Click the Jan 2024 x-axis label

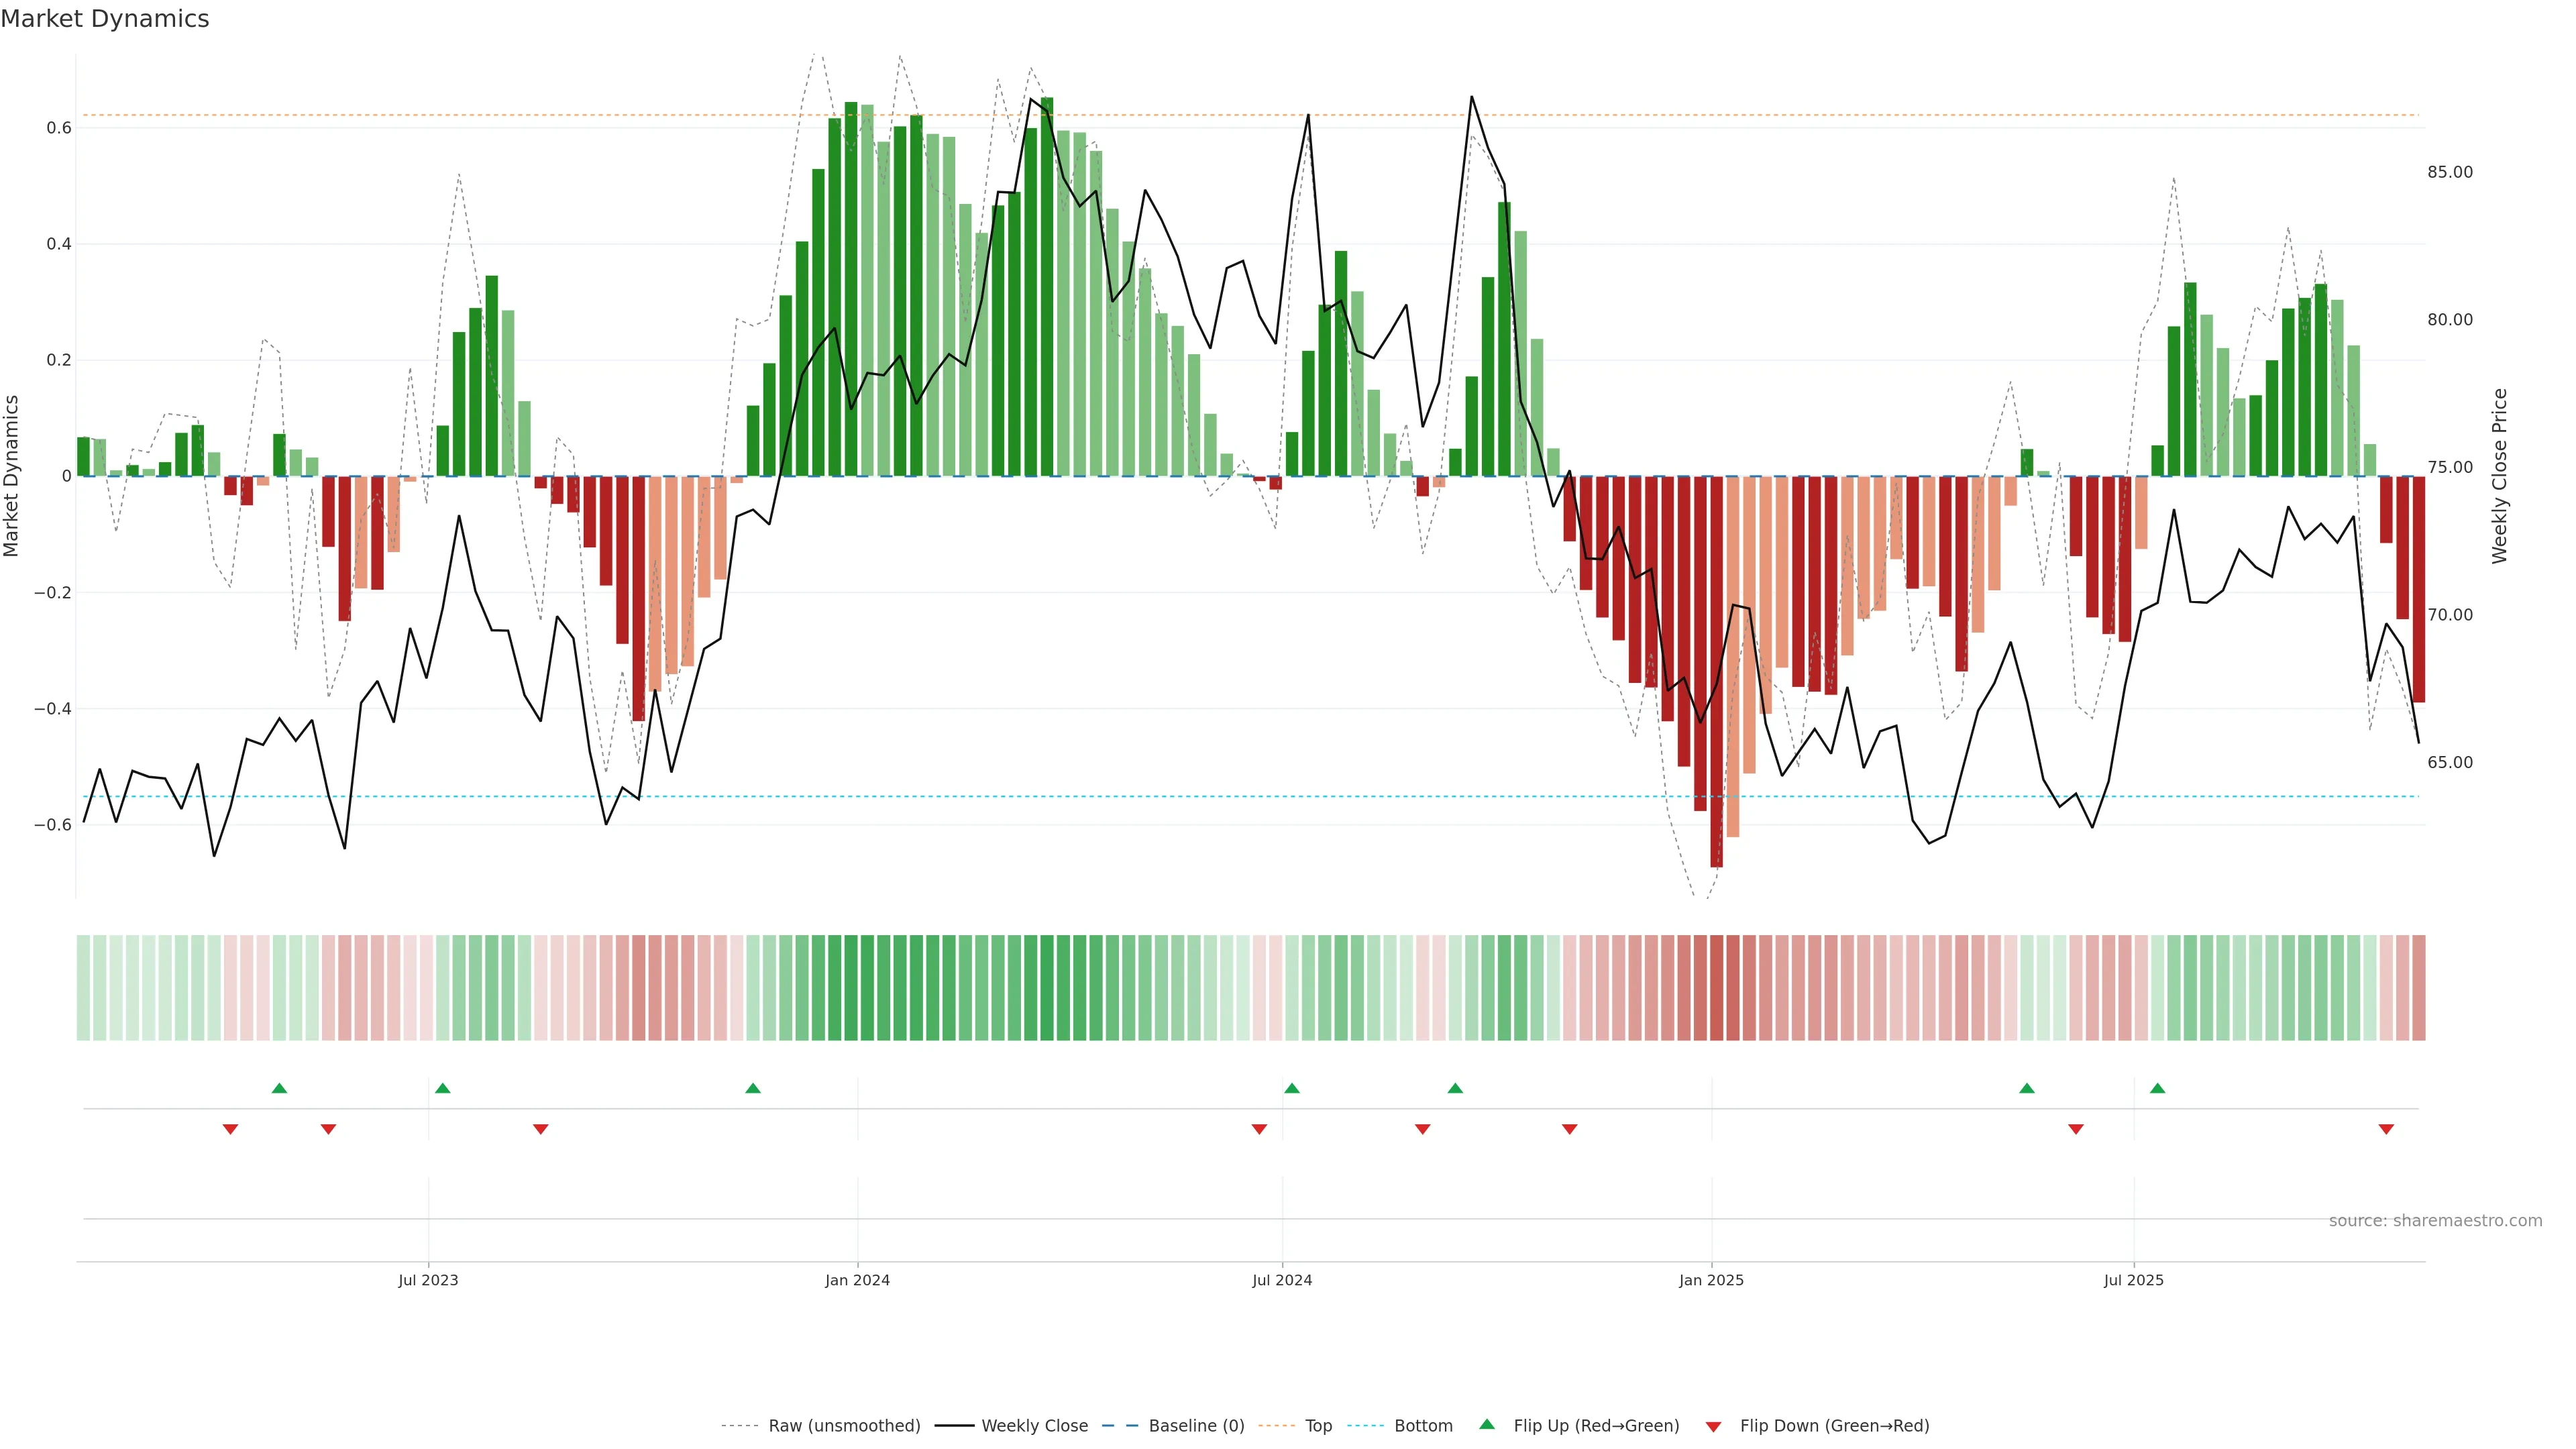click(x=857, y=1280)
